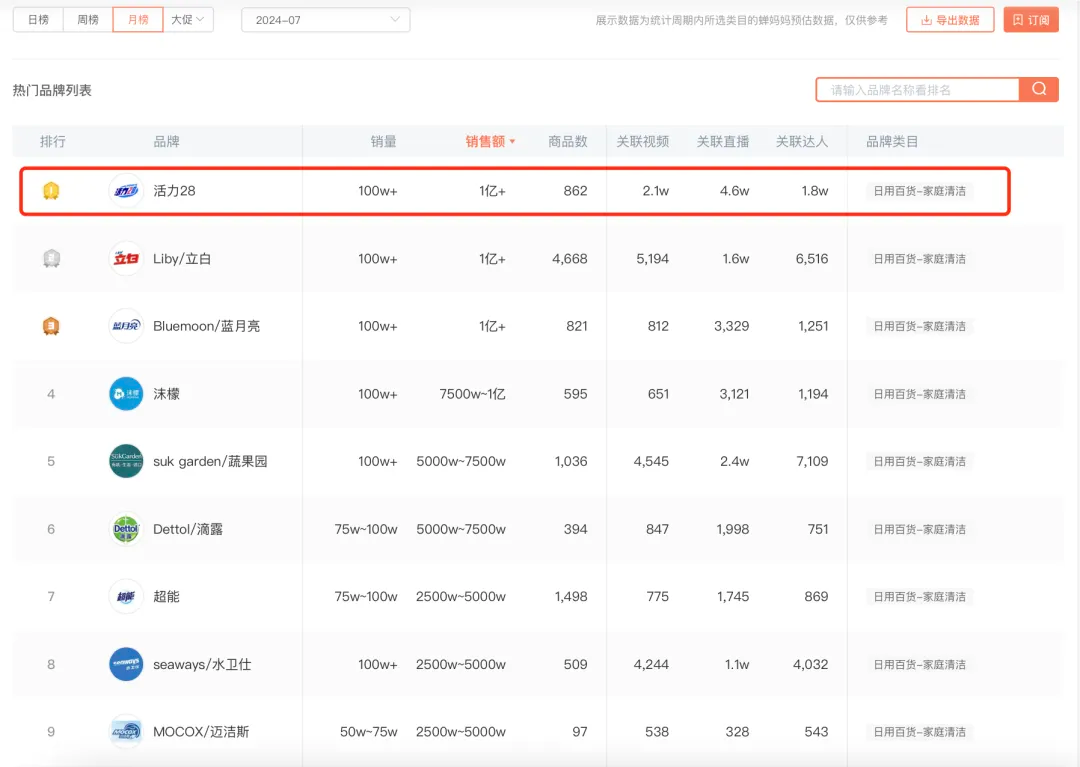The image size is (1080, 767).
Task: Focus the brand name search input field
Action: (x=918, y=90)
